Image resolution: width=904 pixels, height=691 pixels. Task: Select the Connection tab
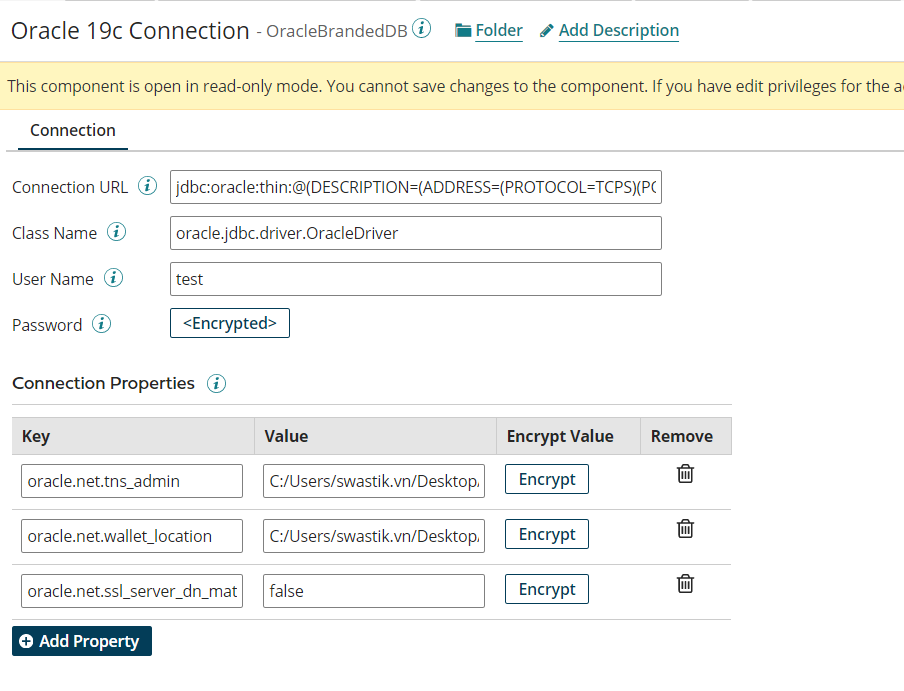point(73,130)
